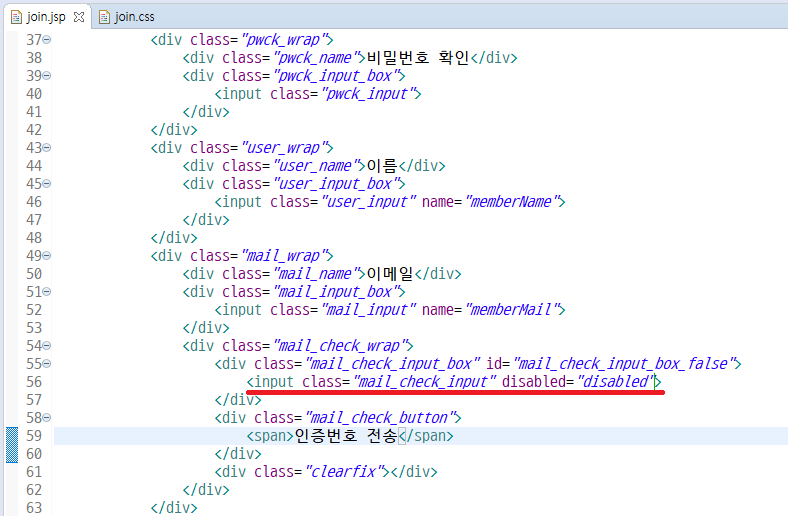Place cursor in "pwck_wrap" class value
788x516 pixels.
(286, 40)
